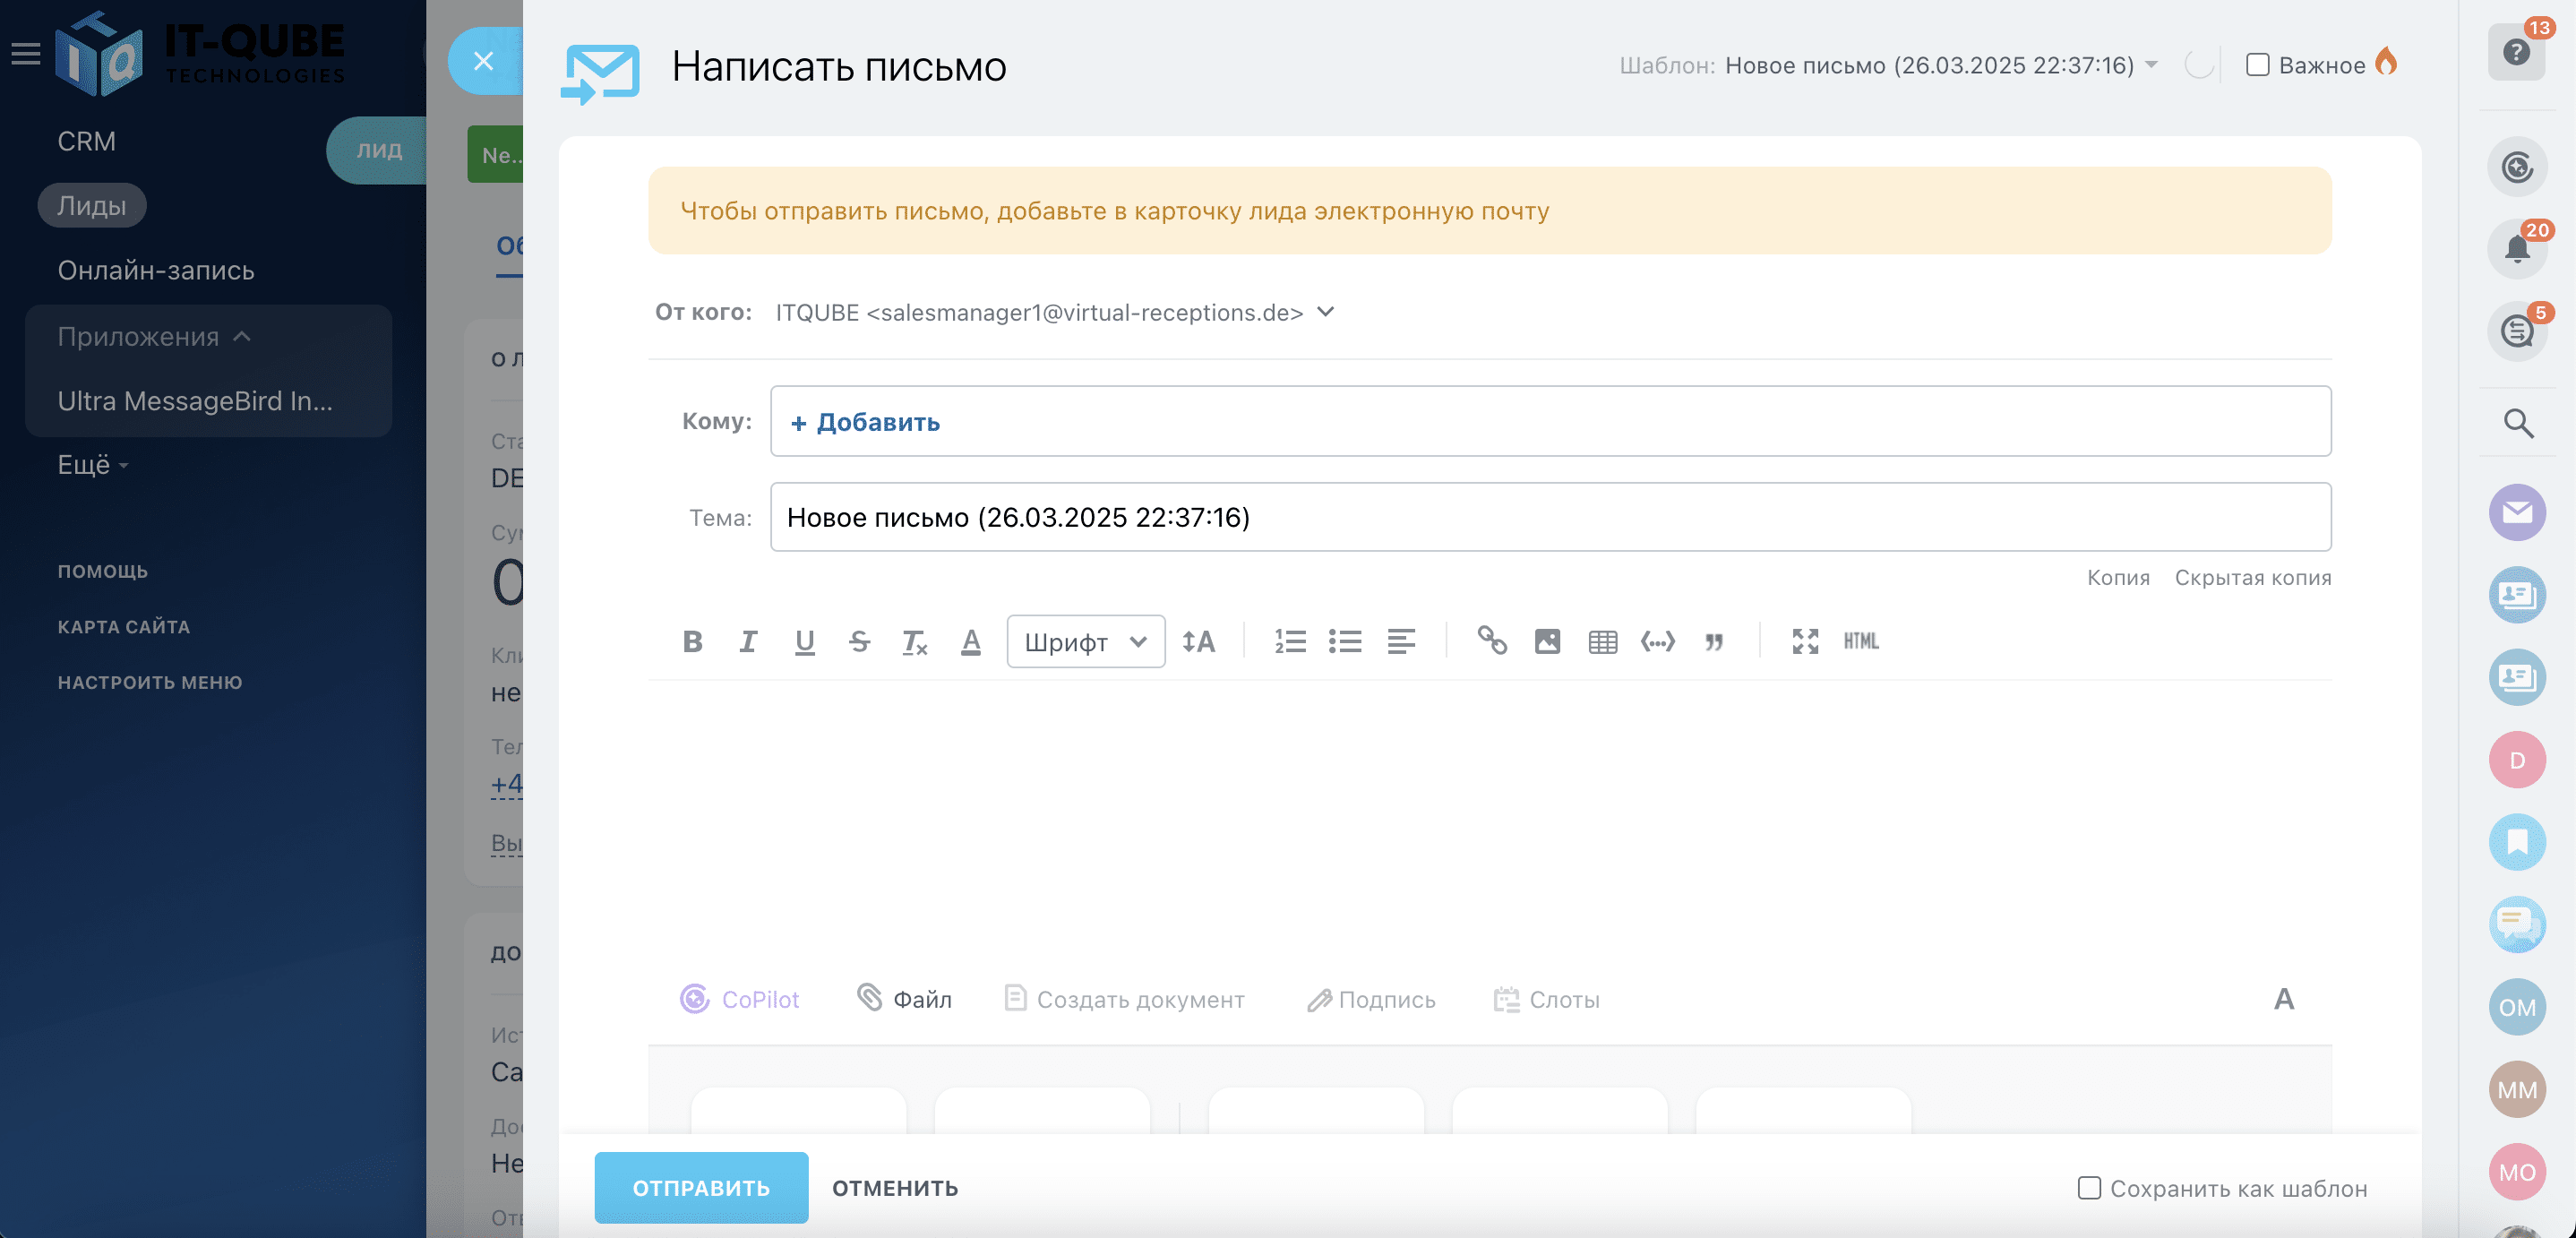Open the Лиды menu item
The image size is (2576, 1238).
click(91, 205)
